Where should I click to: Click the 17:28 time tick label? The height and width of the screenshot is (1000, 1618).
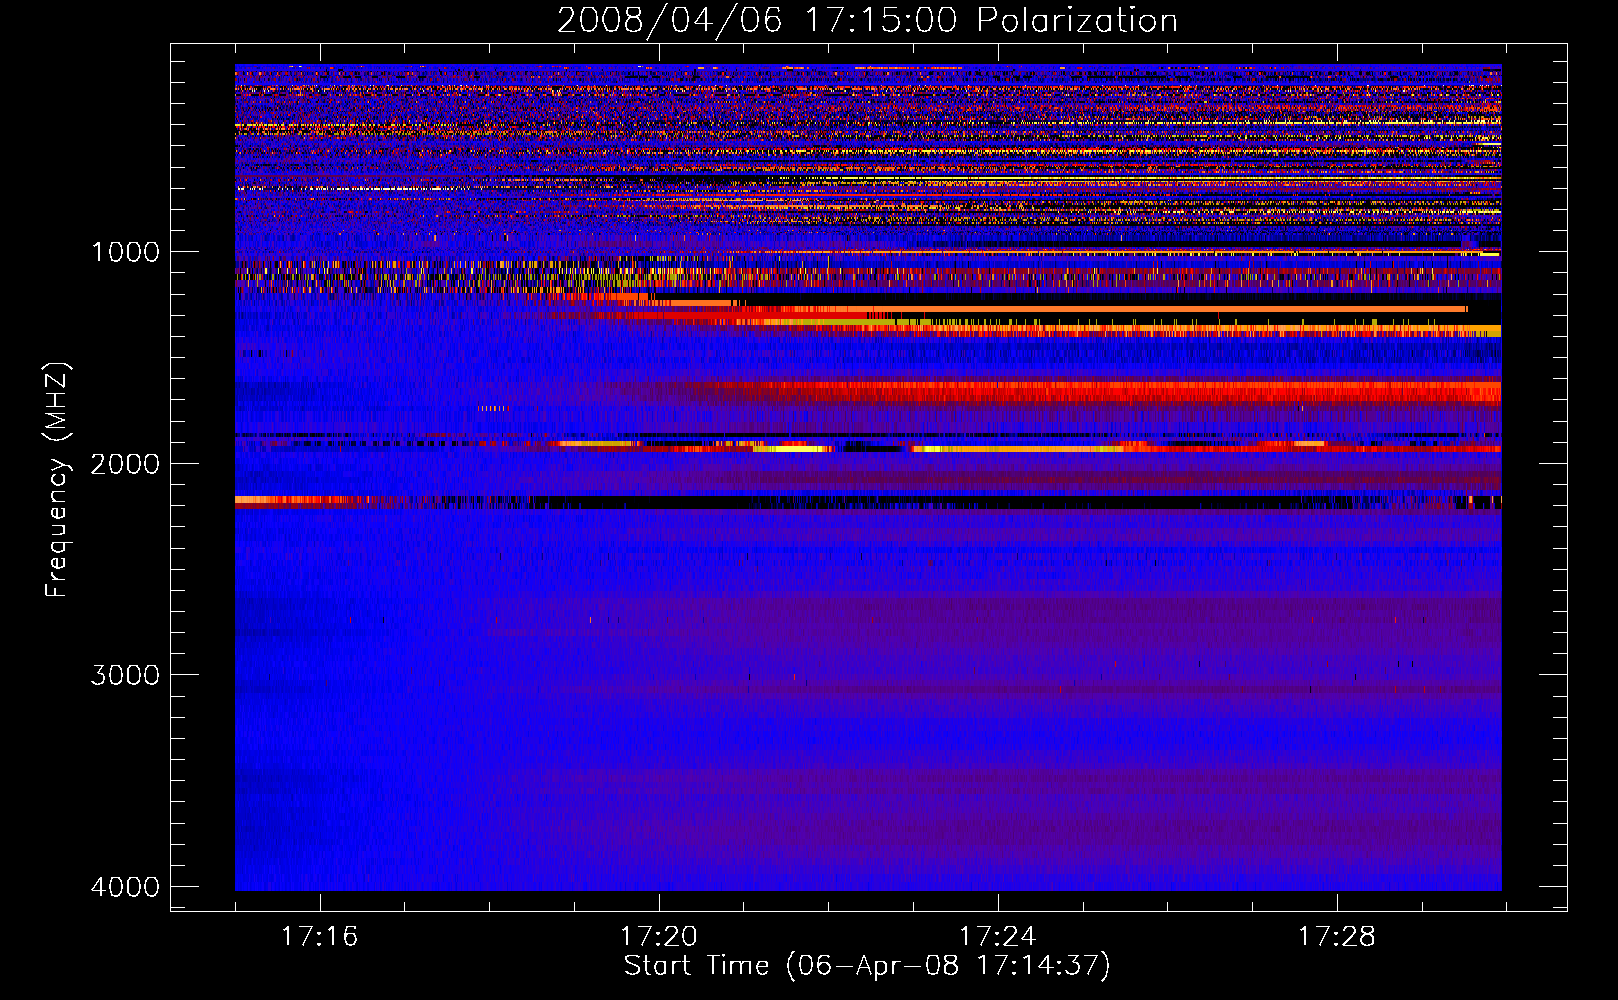(x=1337, y=937)
